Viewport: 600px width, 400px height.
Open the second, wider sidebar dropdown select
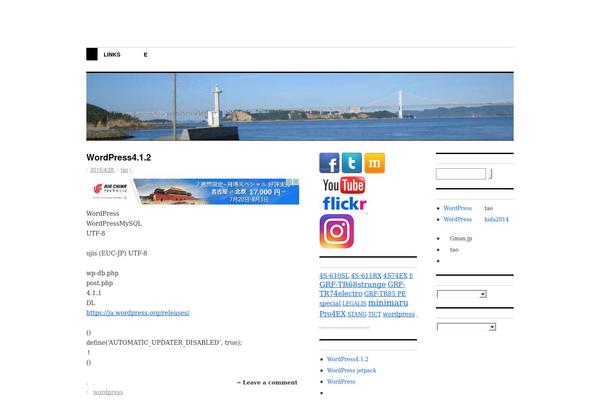pyautogui.click(x=466, y=327)
